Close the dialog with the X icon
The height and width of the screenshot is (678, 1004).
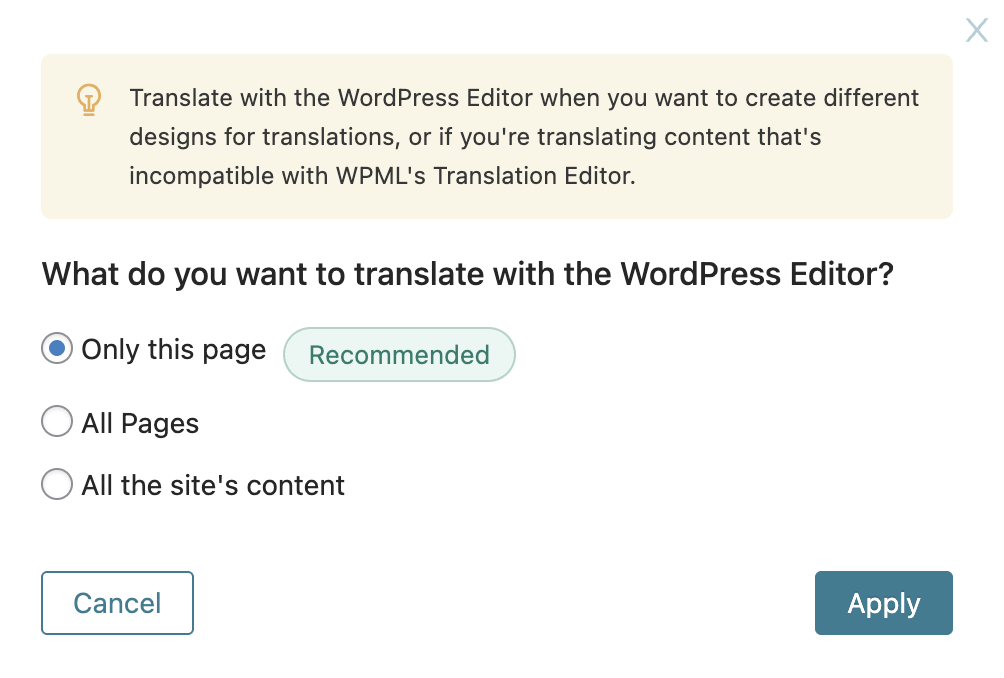[x=976, y=30]
